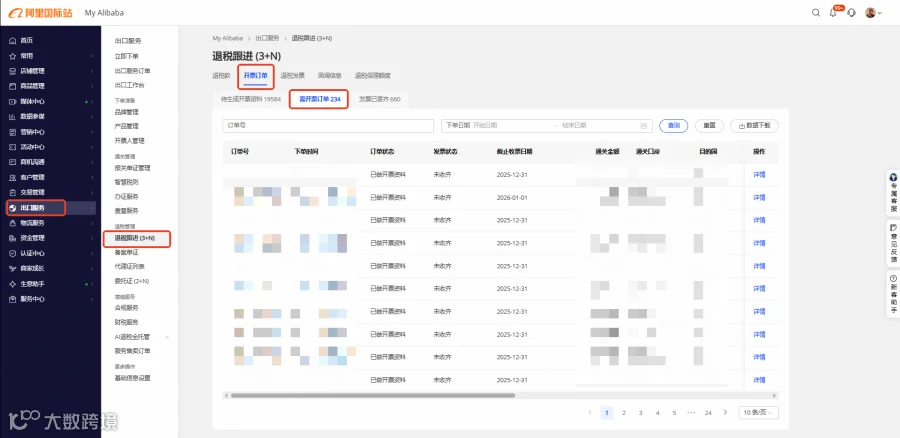Click the 数据下载 download button
Screen dimensions: 900x438
754,126
